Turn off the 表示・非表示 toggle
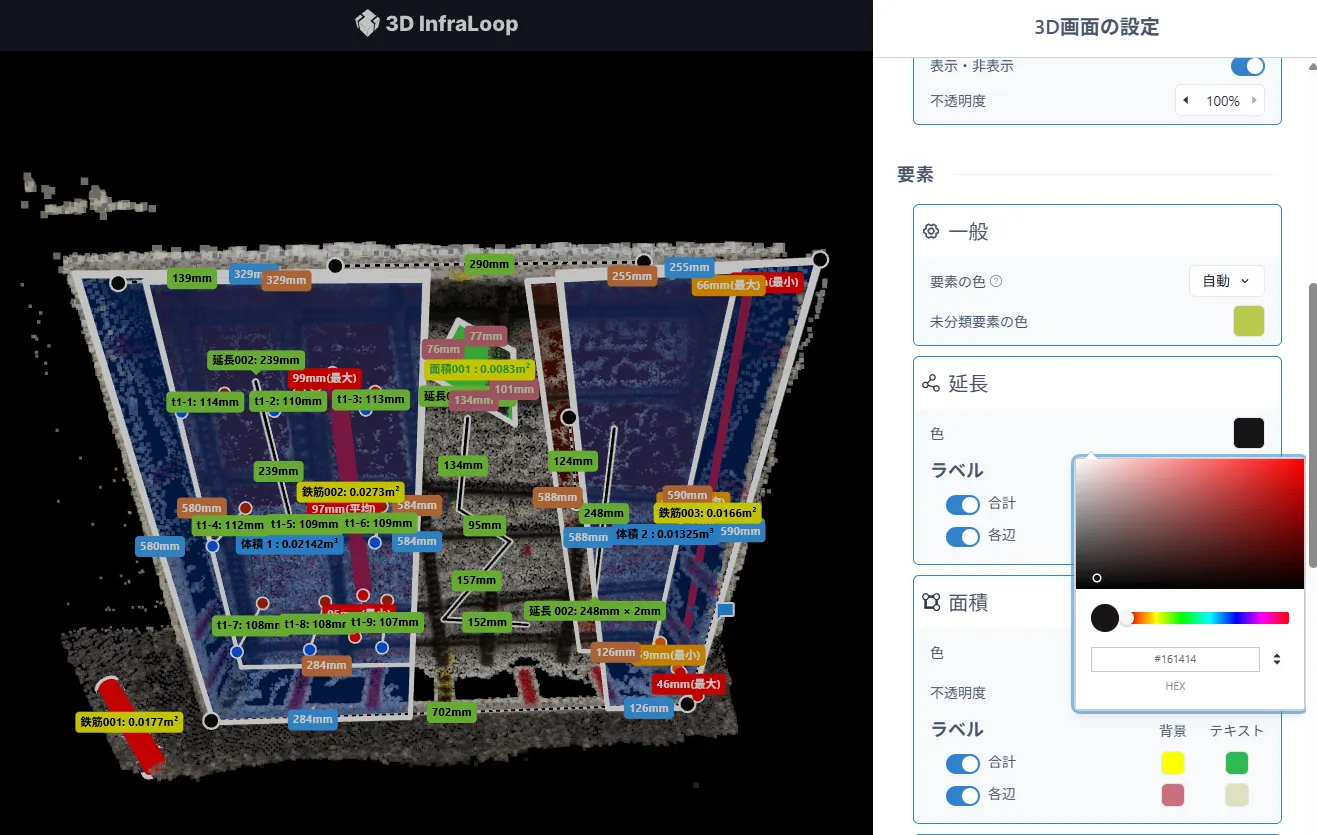The width and height of the screenshot is (1317, 835). [1246, 65]
